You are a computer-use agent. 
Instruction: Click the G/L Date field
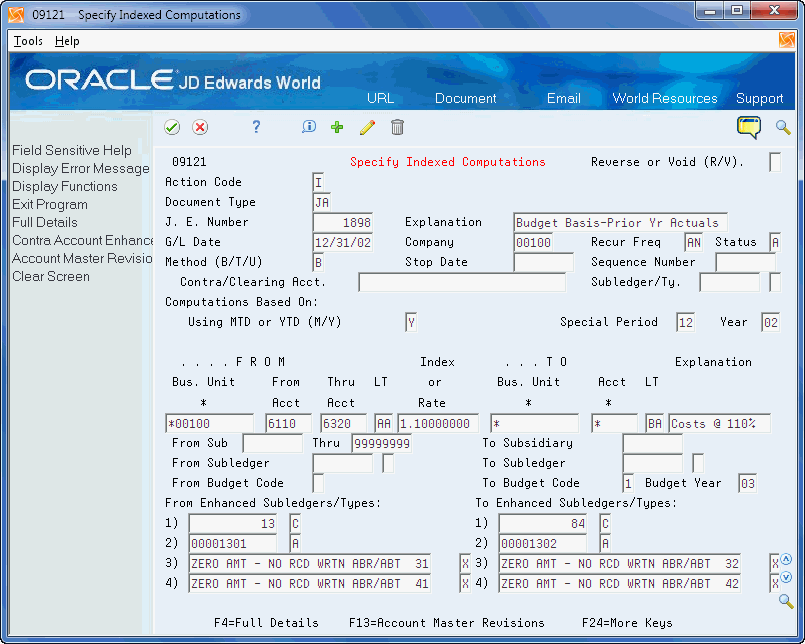point(342,242)
